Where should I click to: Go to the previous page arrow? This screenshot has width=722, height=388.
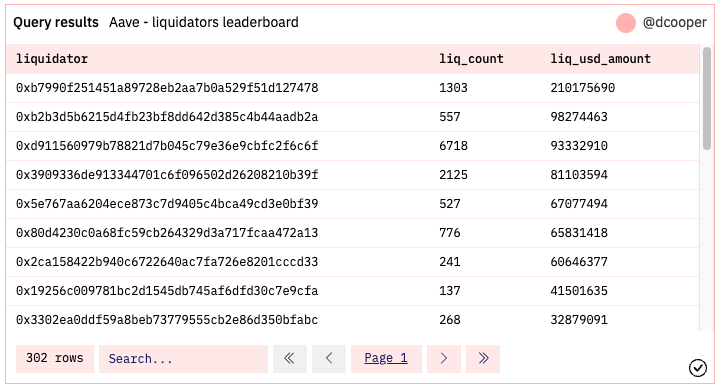(329, 359)
